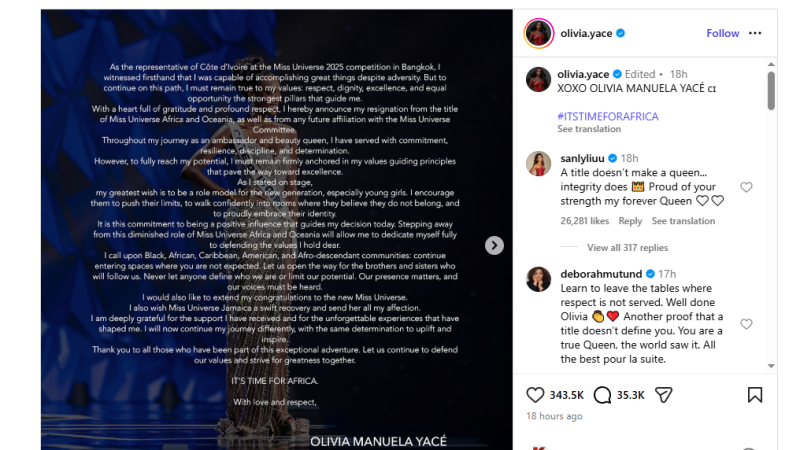Reply to sanlyliuu's comment
This screenshot has height=450, width=800.
(x=630, y=221)
